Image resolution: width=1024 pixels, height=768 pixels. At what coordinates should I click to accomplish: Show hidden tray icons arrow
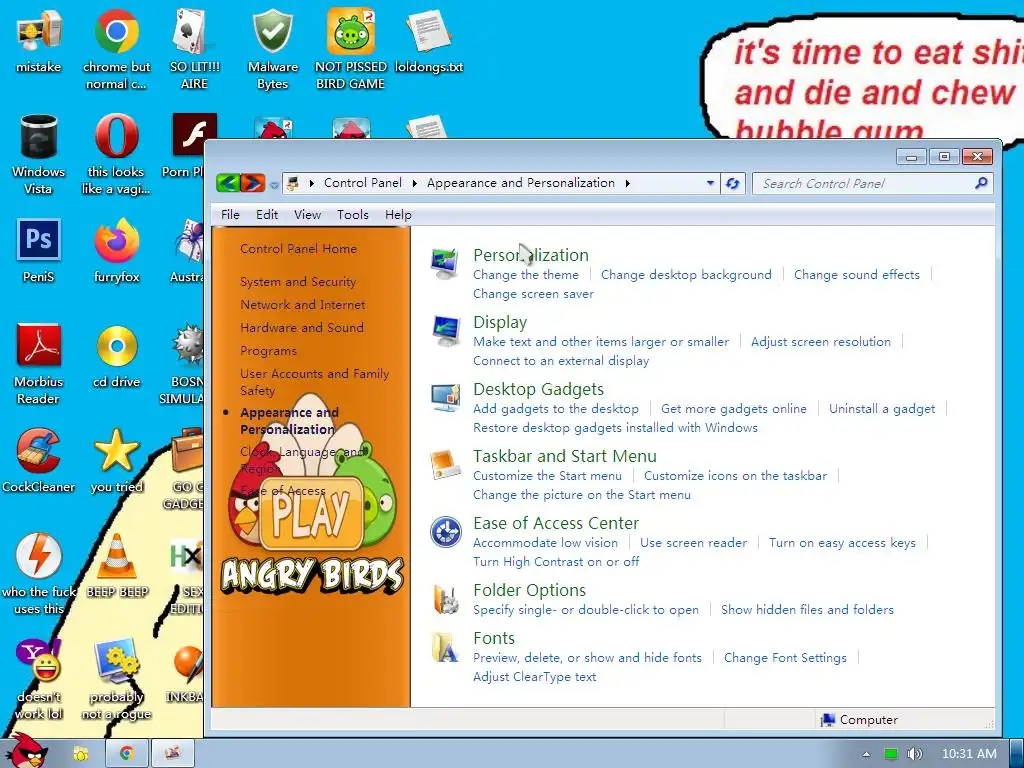(x=866, y=754)
